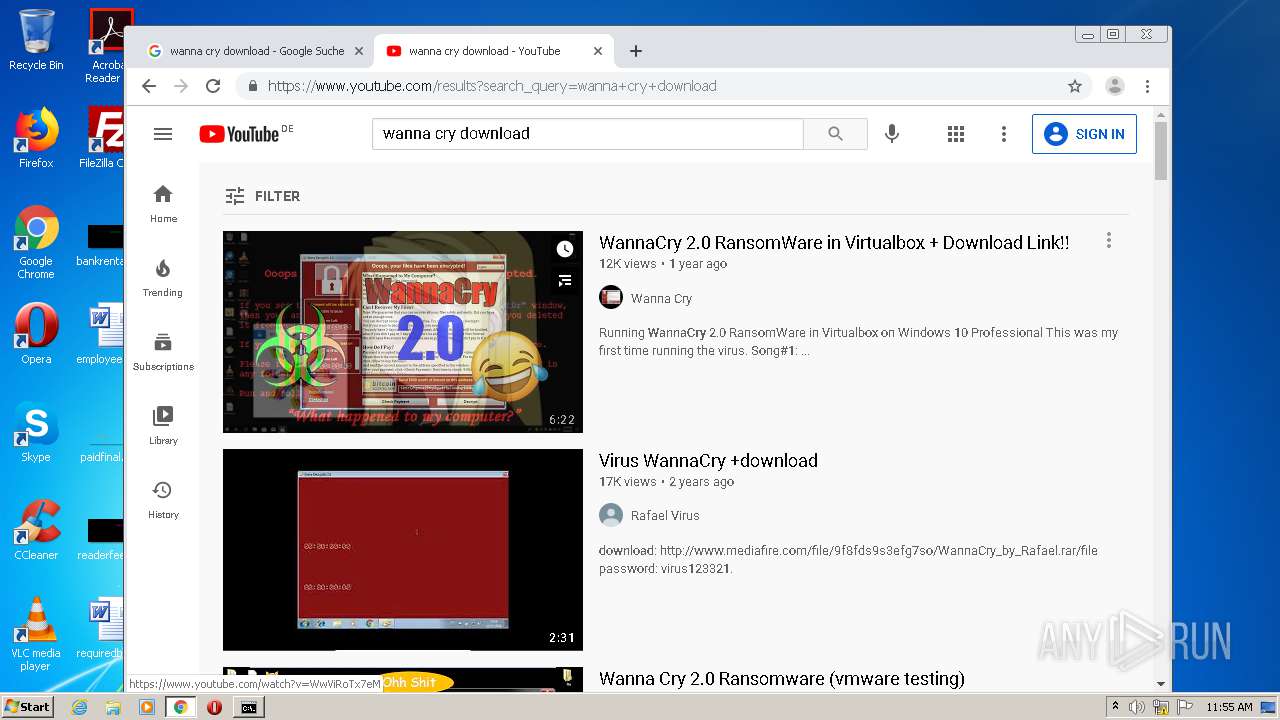Add WannaCry 2.0 video to Watch Later

(x=565, y=249)
